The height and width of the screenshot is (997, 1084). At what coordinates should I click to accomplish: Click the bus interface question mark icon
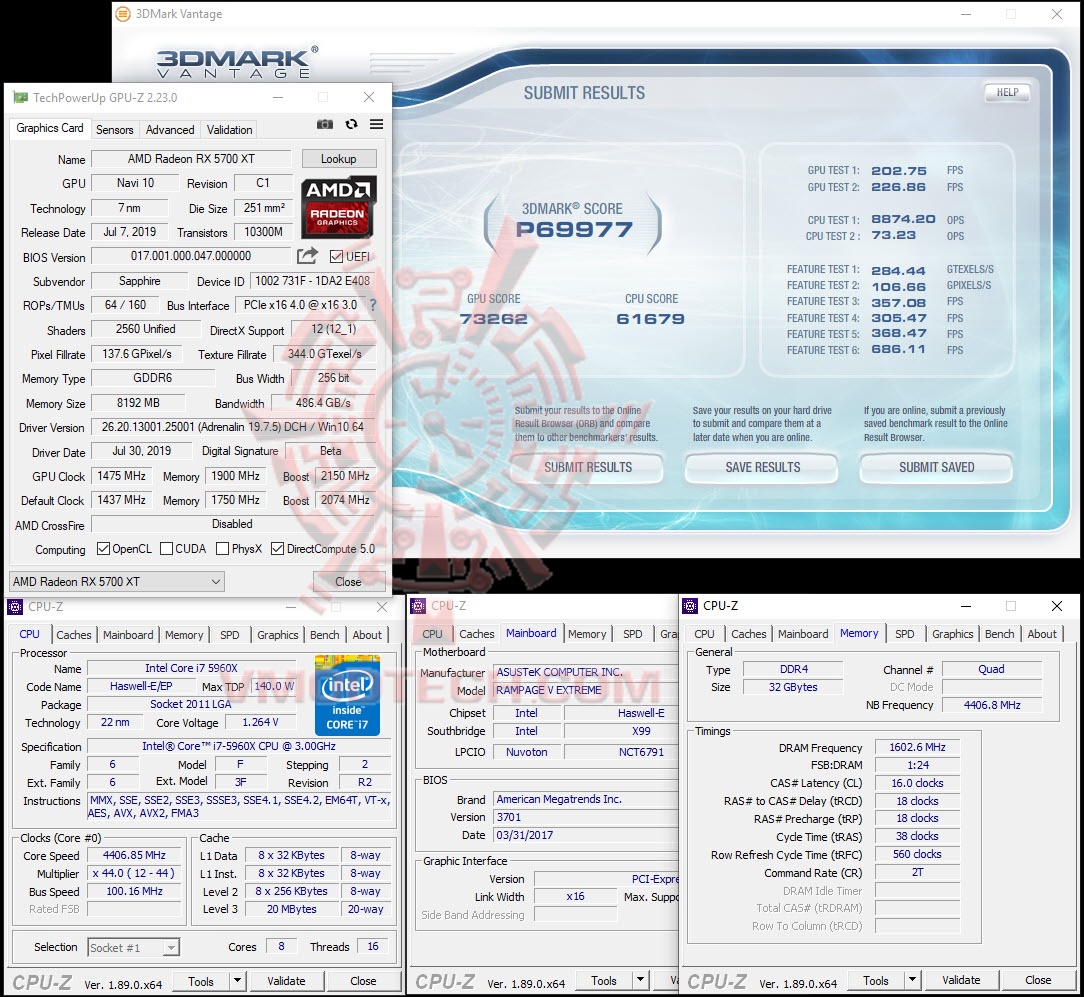click(373, 305)
